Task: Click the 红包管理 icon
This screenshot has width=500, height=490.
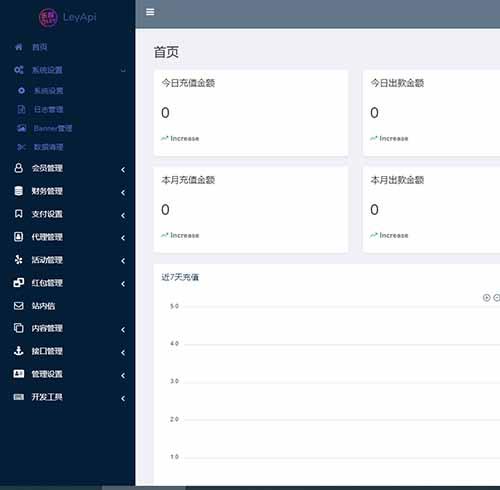Action: (19, 283)
